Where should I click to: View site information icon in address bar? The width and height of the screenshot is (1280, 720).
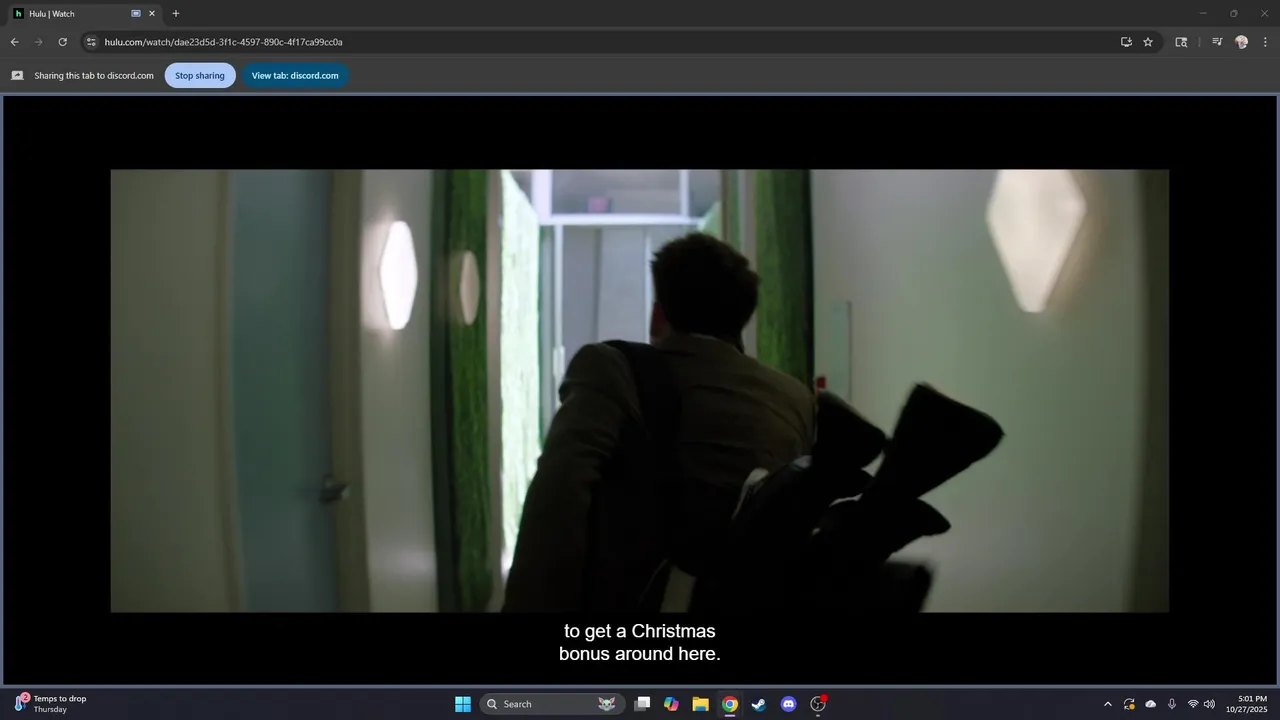91,42
